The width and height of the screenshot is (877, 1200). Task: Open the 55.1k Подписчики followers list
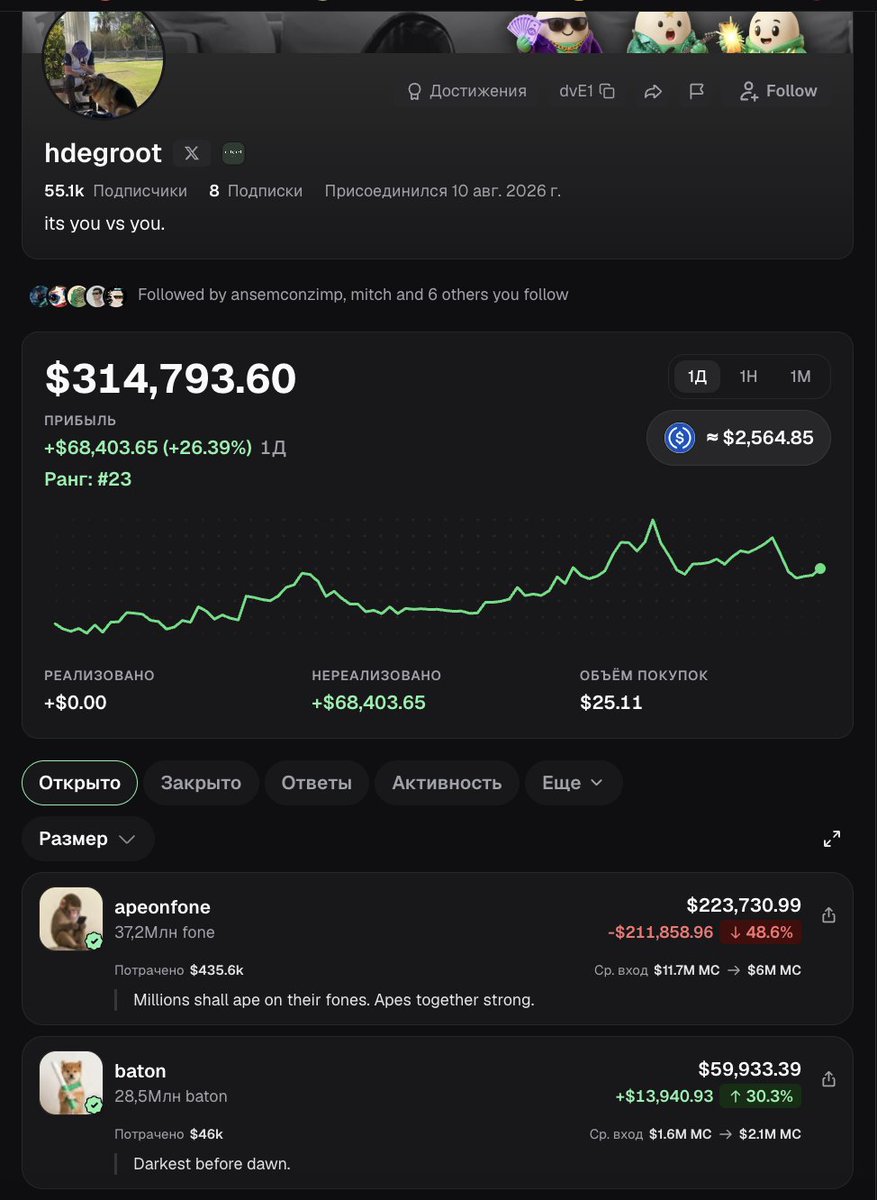point(116,190)
